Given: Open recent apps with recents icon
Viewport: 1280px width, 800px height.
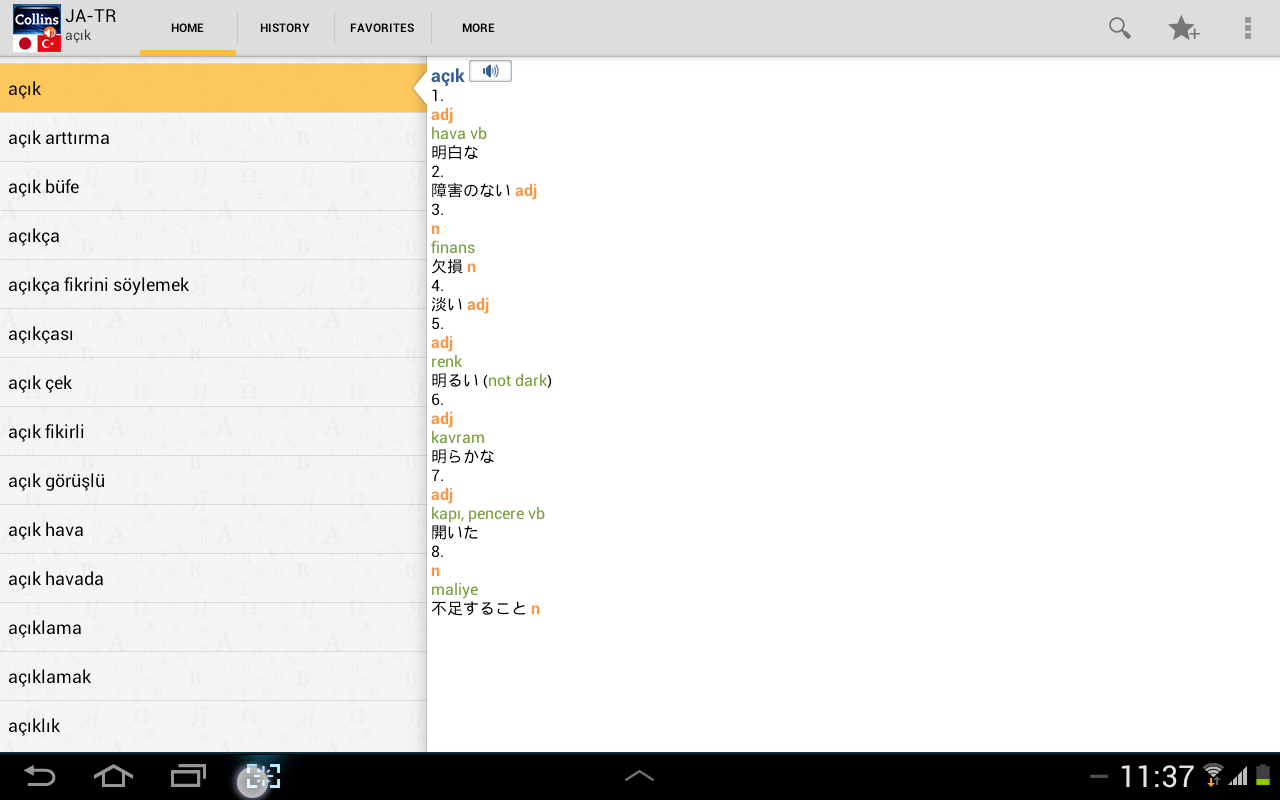Looking at the screenshot, I should coord(187,775).
